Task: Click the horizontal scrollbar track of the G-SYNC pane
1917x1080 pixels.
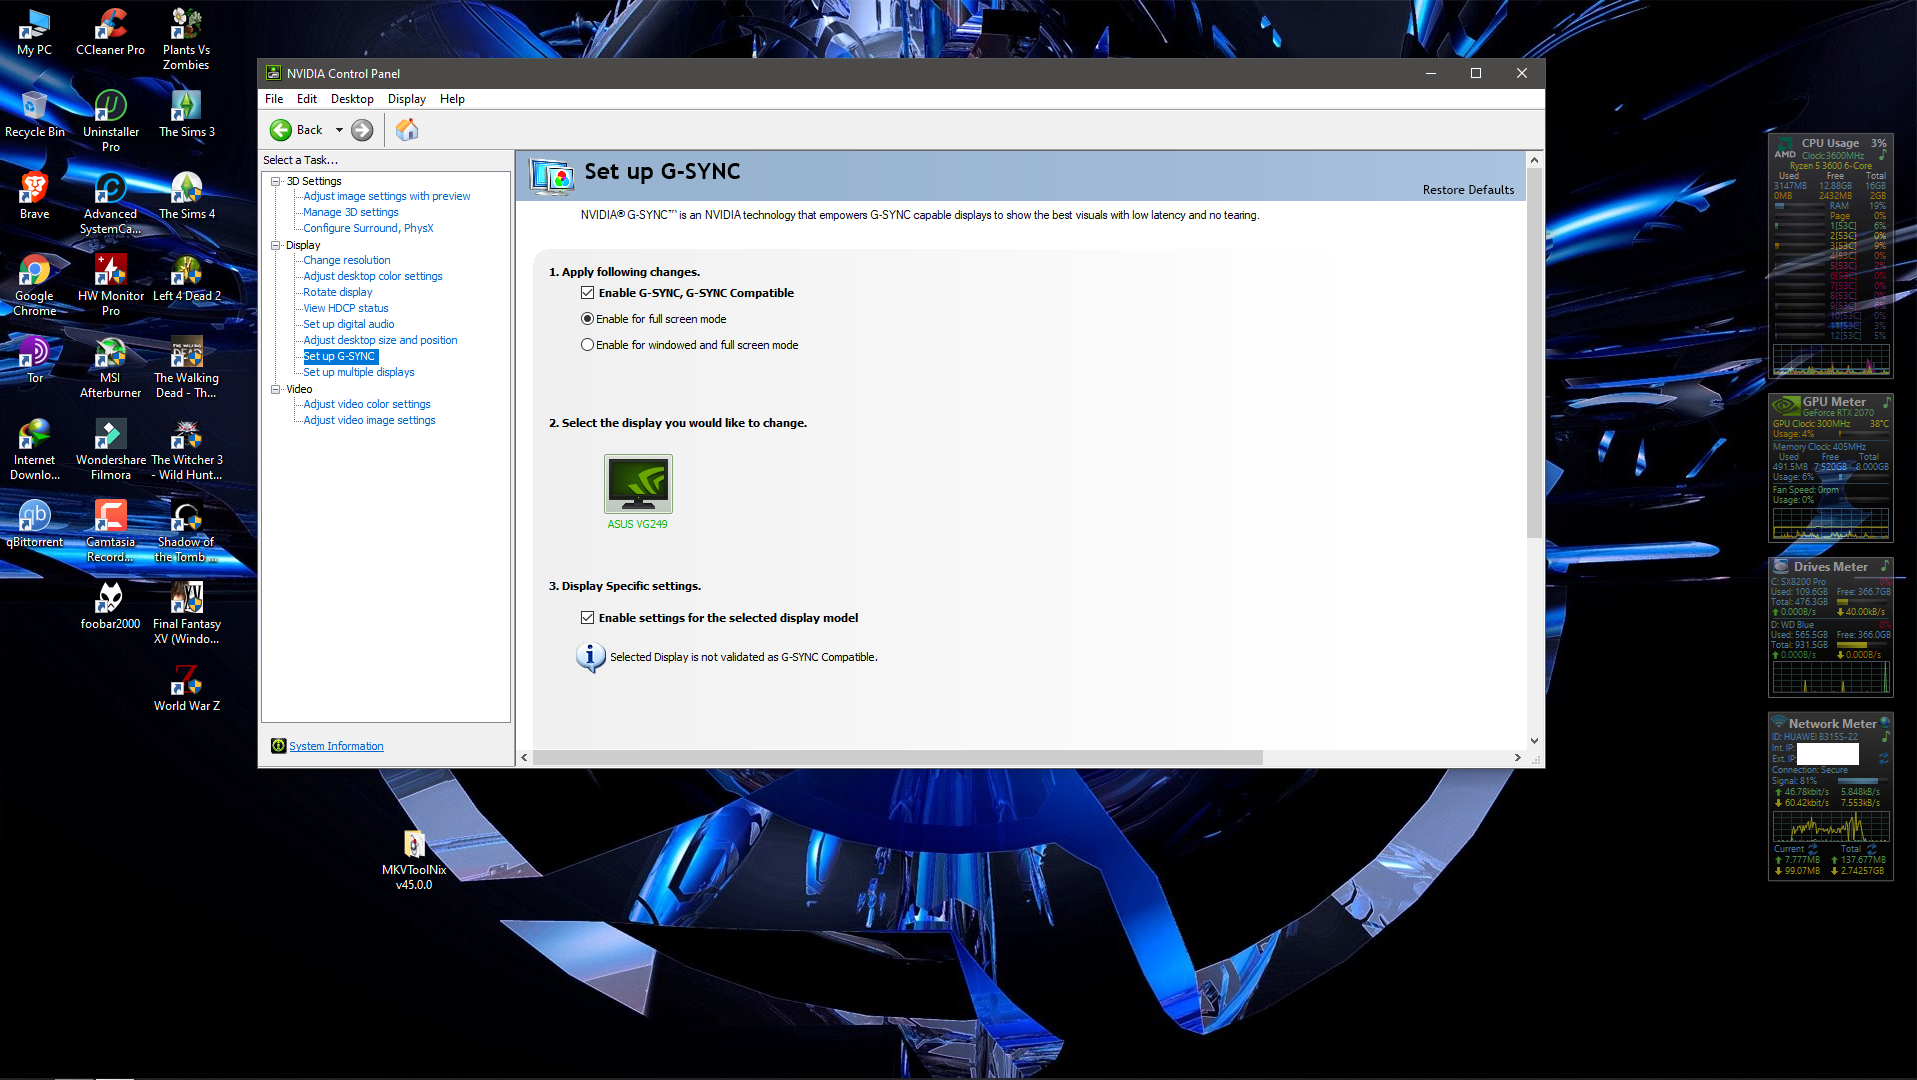Action: click(x=1388, y=758)
